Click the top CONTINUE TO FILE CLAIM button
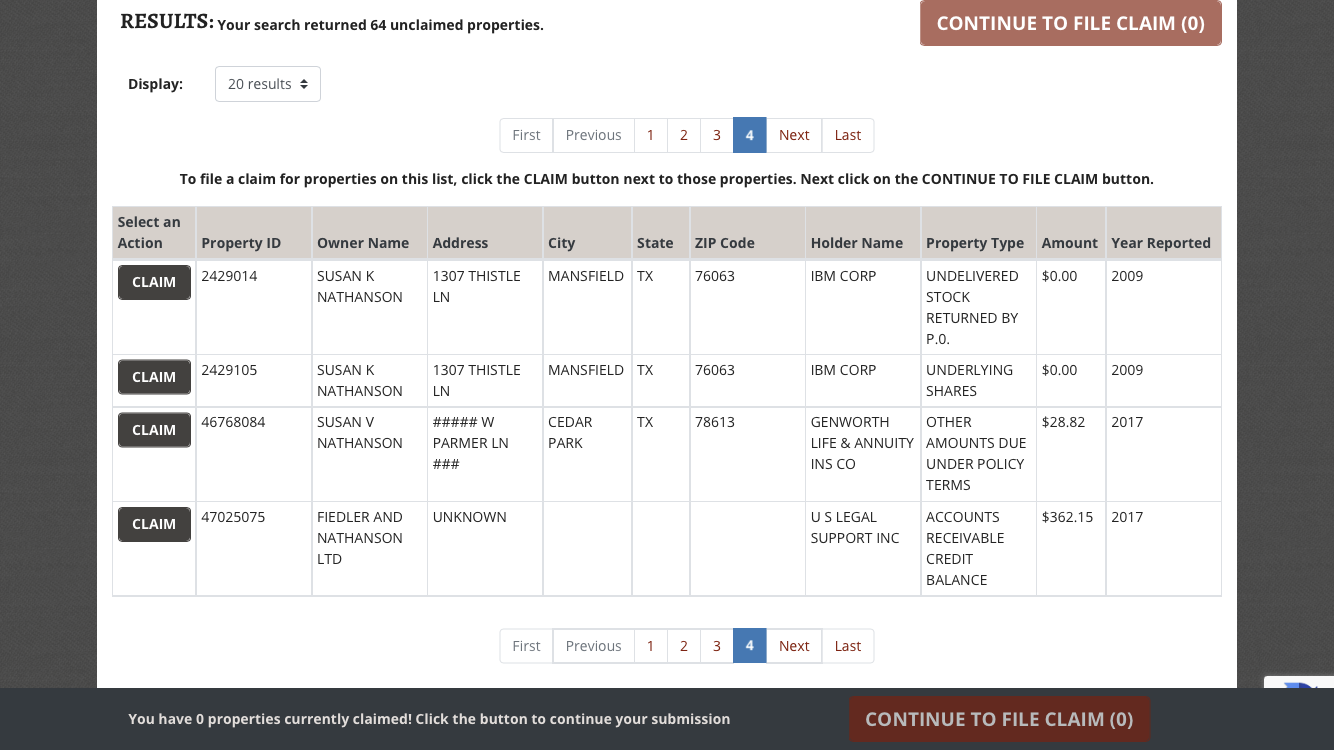1334x750 pixels. coord(1070,23)
